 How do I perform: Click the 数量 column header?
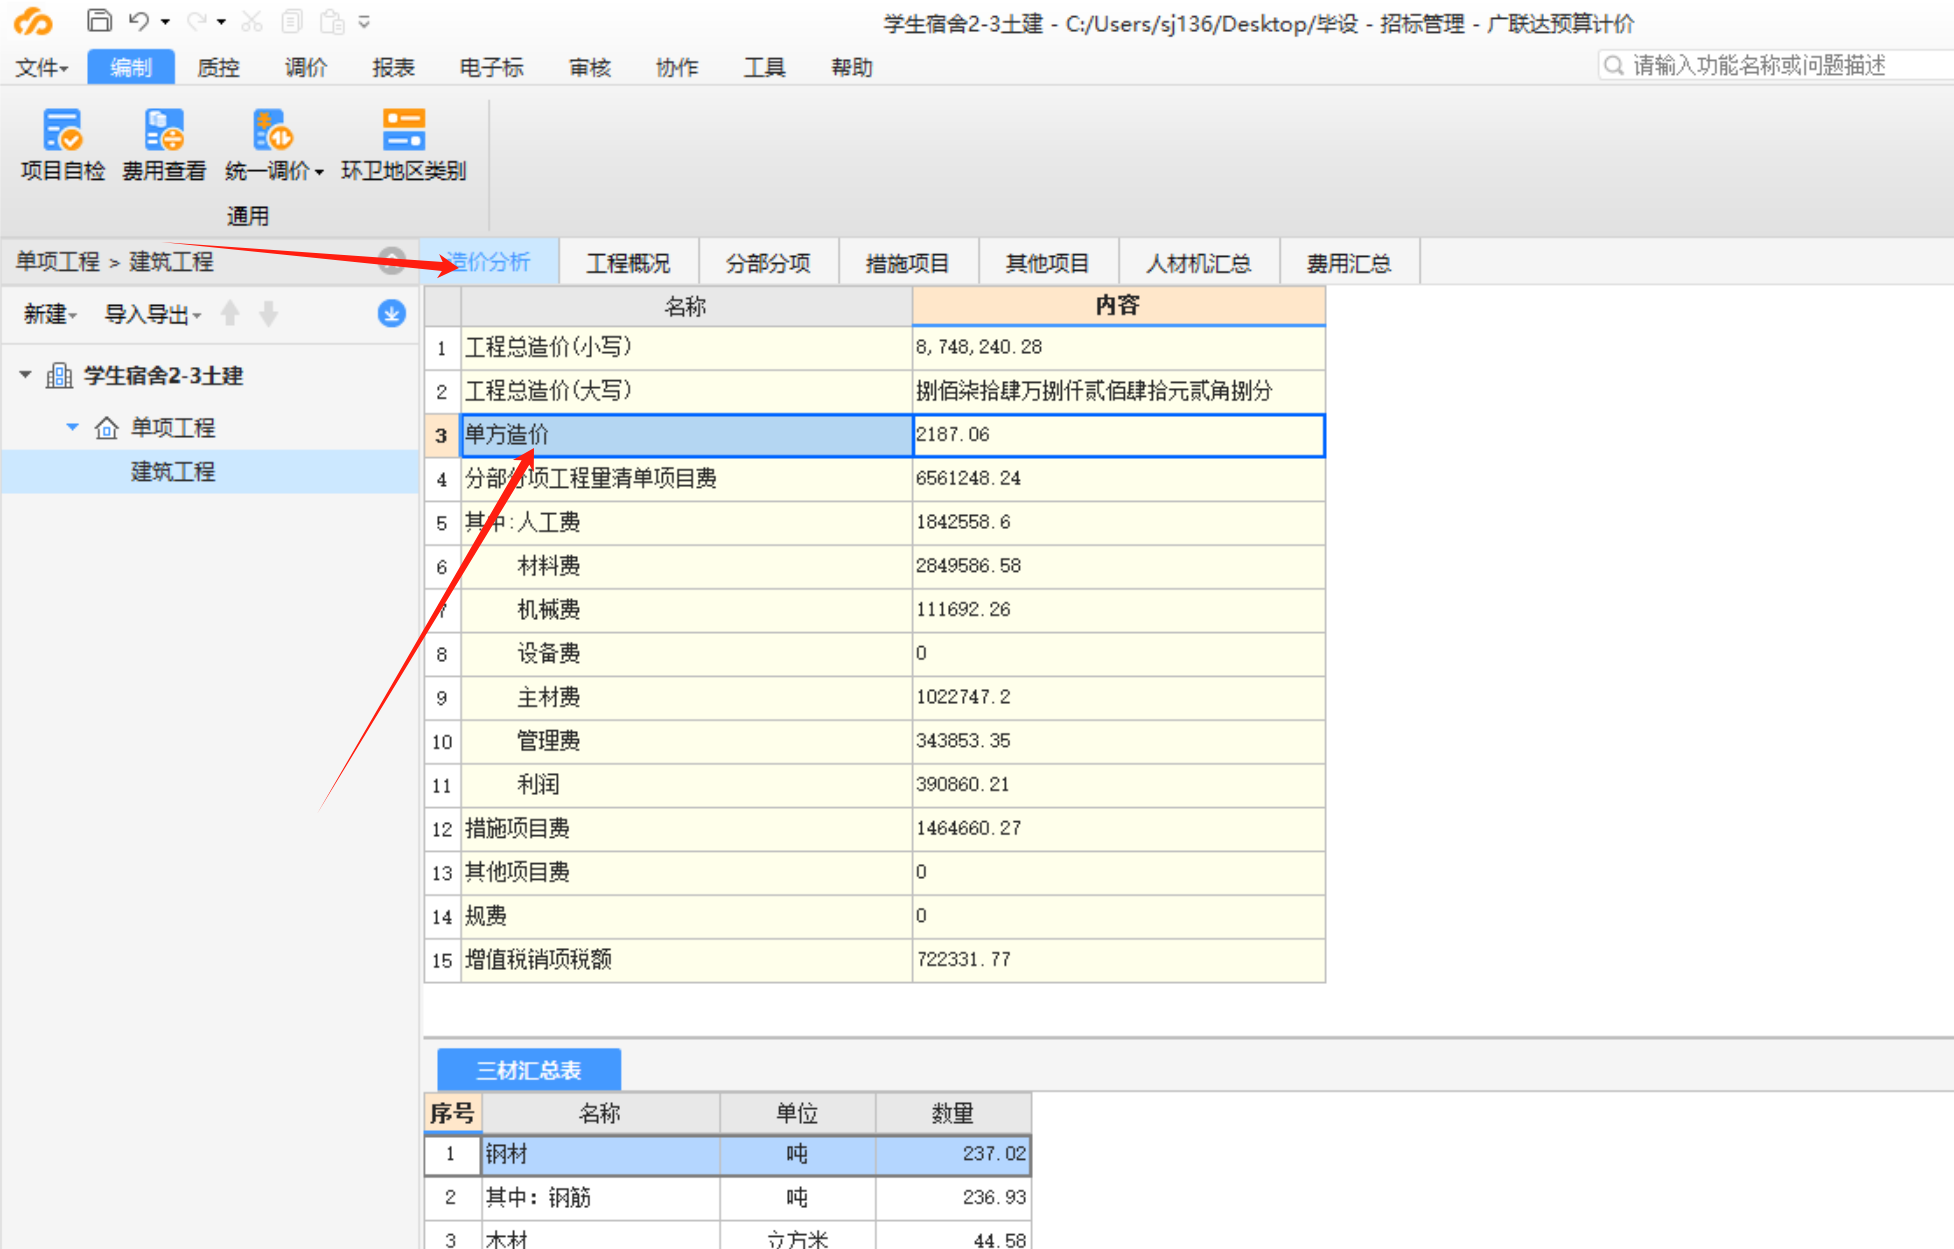[952, 1113]
